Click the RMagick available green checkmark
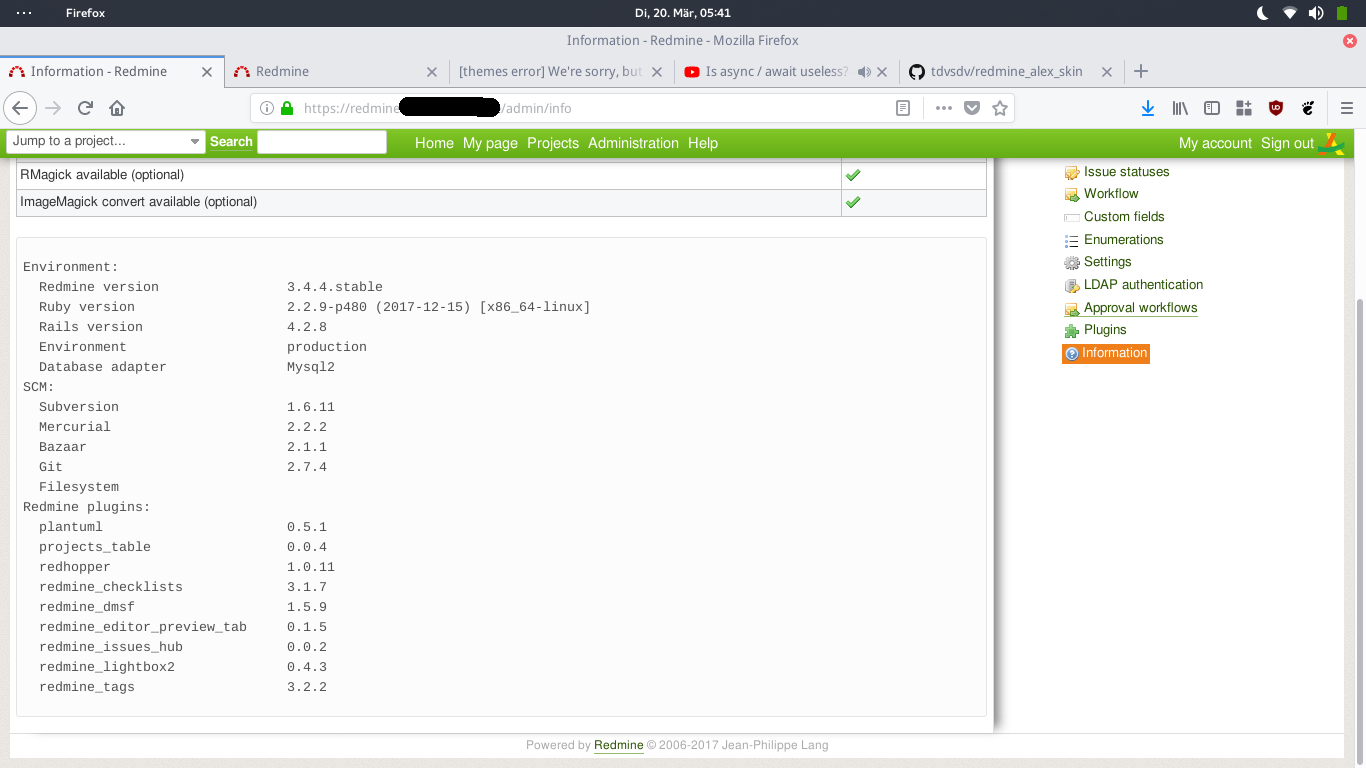 [x=853, y=175]
